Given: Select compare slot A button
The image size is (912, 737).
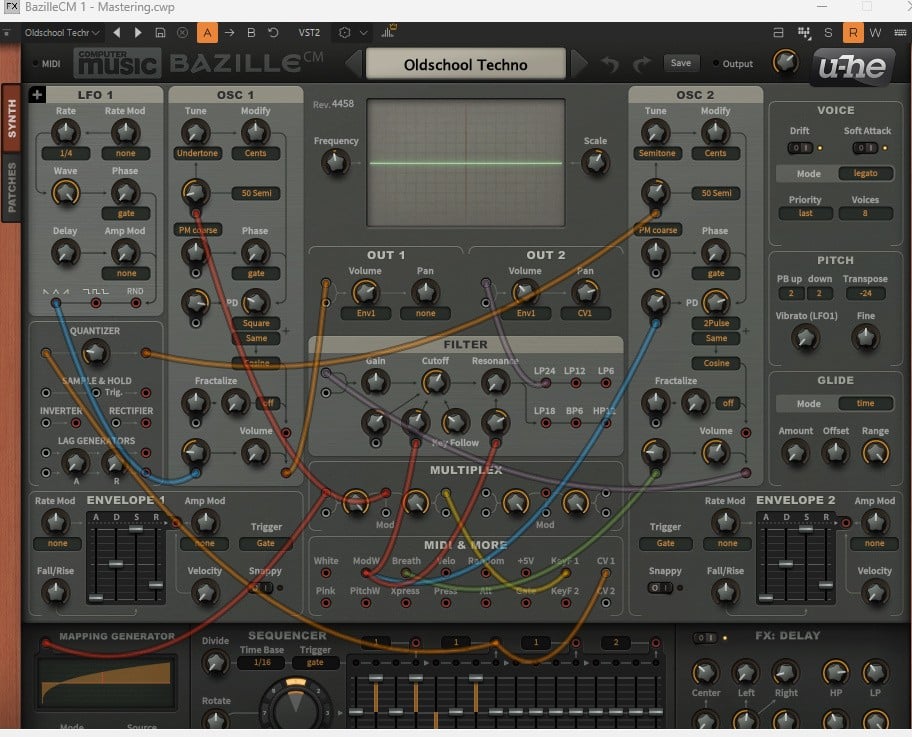Looking at the screenshot, I should [x=207, y=33].
